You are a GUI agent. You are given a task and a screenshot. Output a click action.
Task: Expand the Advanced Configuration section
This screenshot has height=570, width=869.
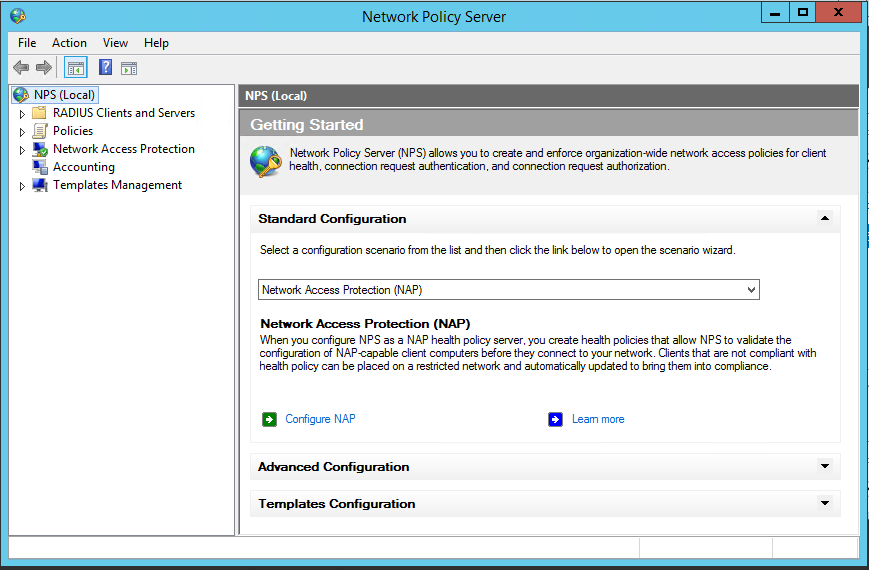click(825, 466)
